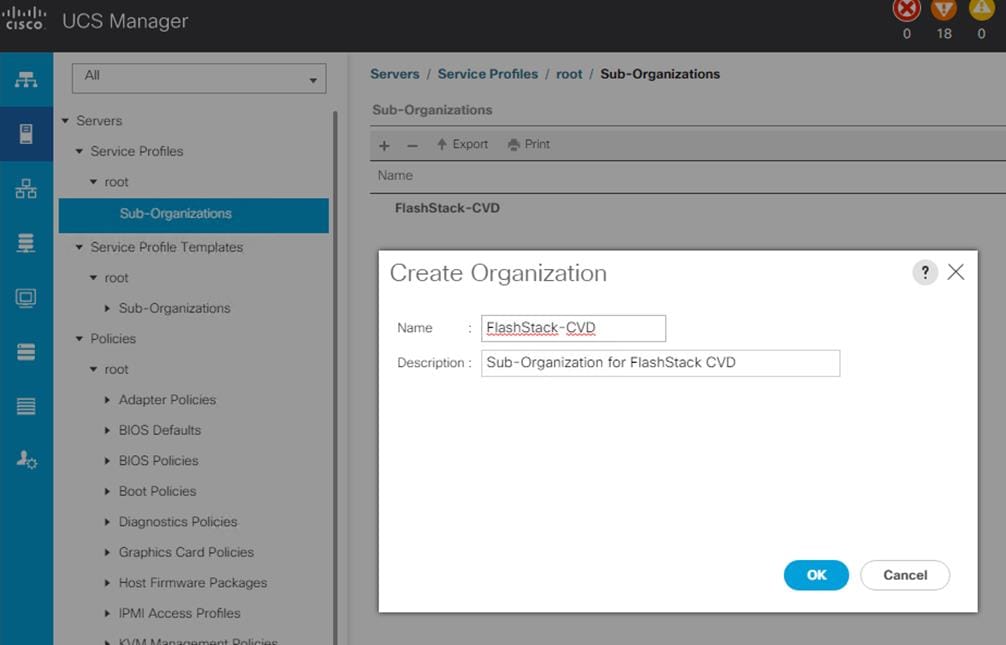Open the LAN tab icon in the sidebar
1006x645 pixels.
point(26,189)
